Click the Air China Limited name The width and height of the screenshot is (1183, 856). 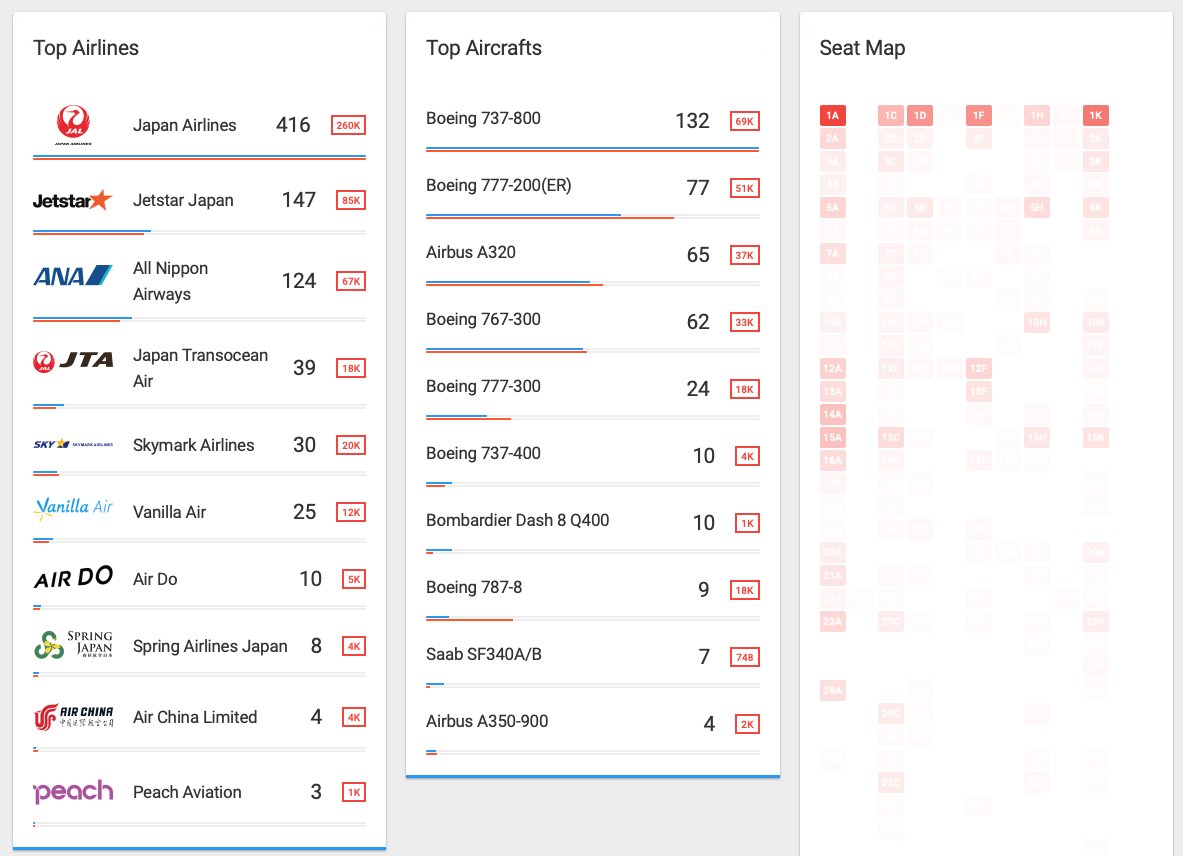coord(195,717)
